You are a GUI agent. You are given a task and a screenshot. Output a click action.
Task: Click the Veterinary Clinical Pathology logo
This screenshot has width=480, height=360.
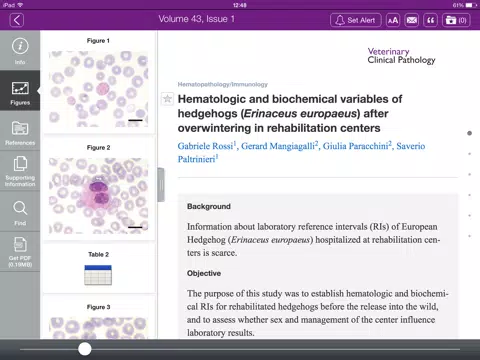tap(401, 56)
